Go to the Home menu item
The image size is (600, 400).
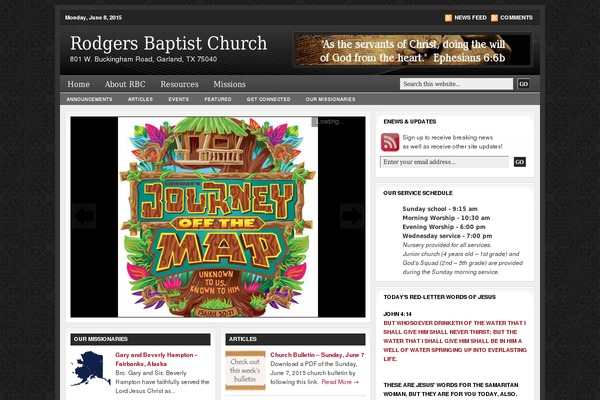coord(78,84)
